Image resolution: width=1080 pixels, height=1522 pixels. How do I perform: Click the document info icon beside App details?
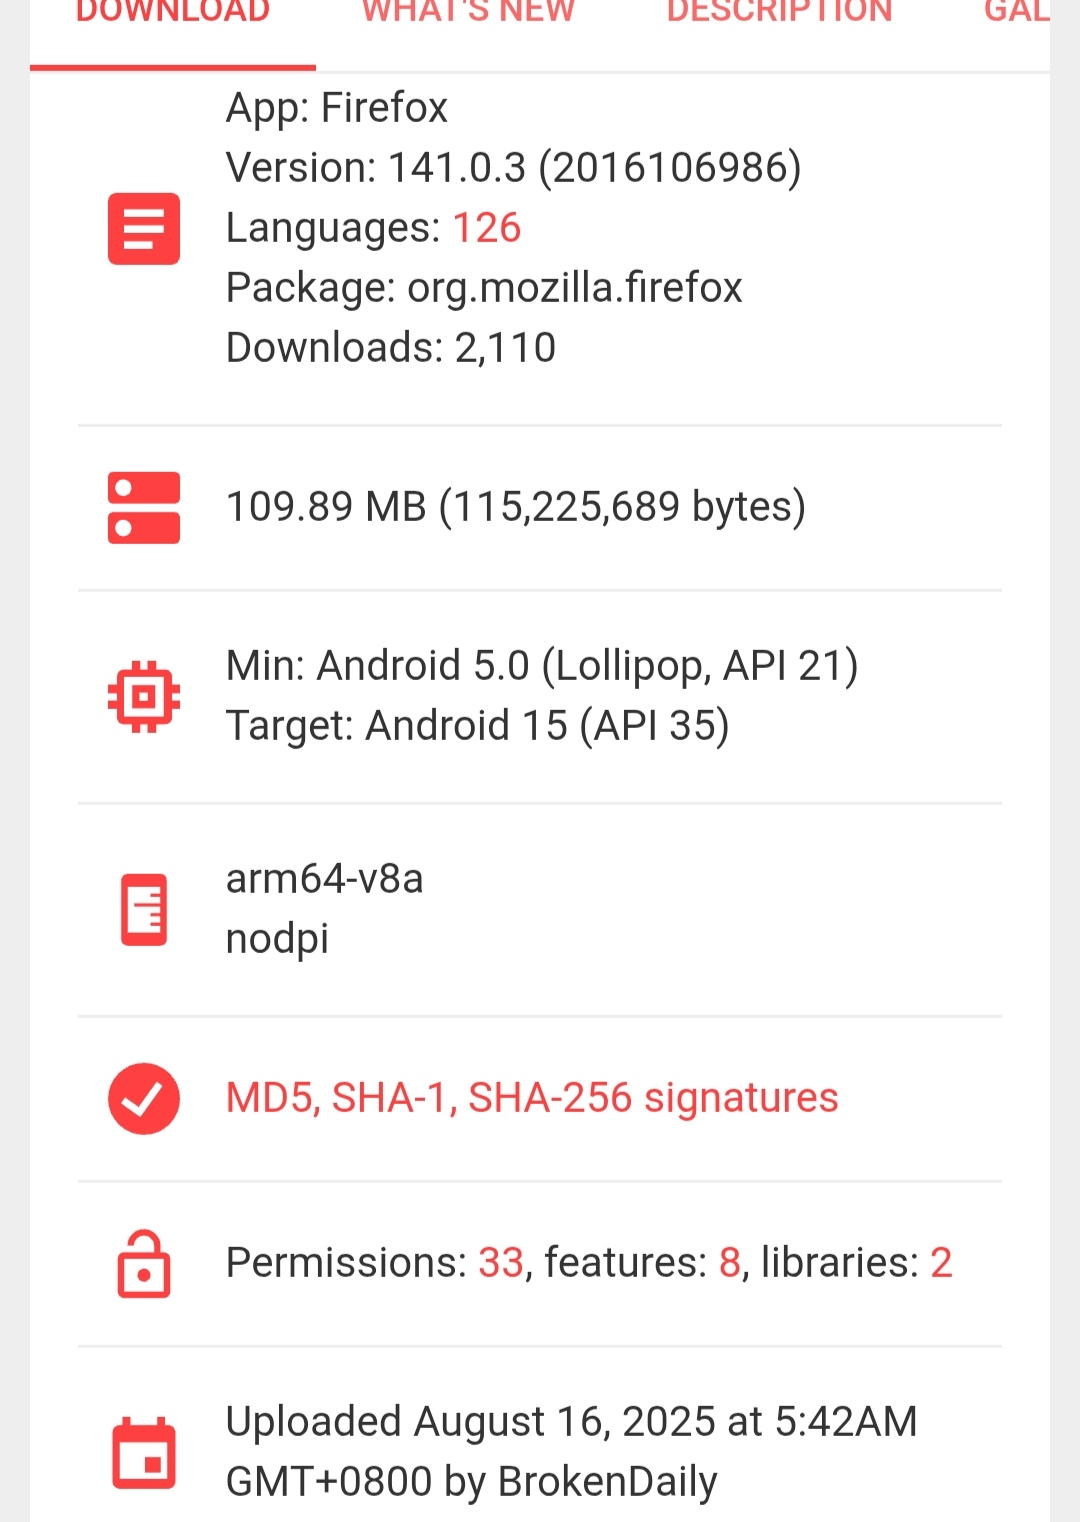click(x=144, y=228)
